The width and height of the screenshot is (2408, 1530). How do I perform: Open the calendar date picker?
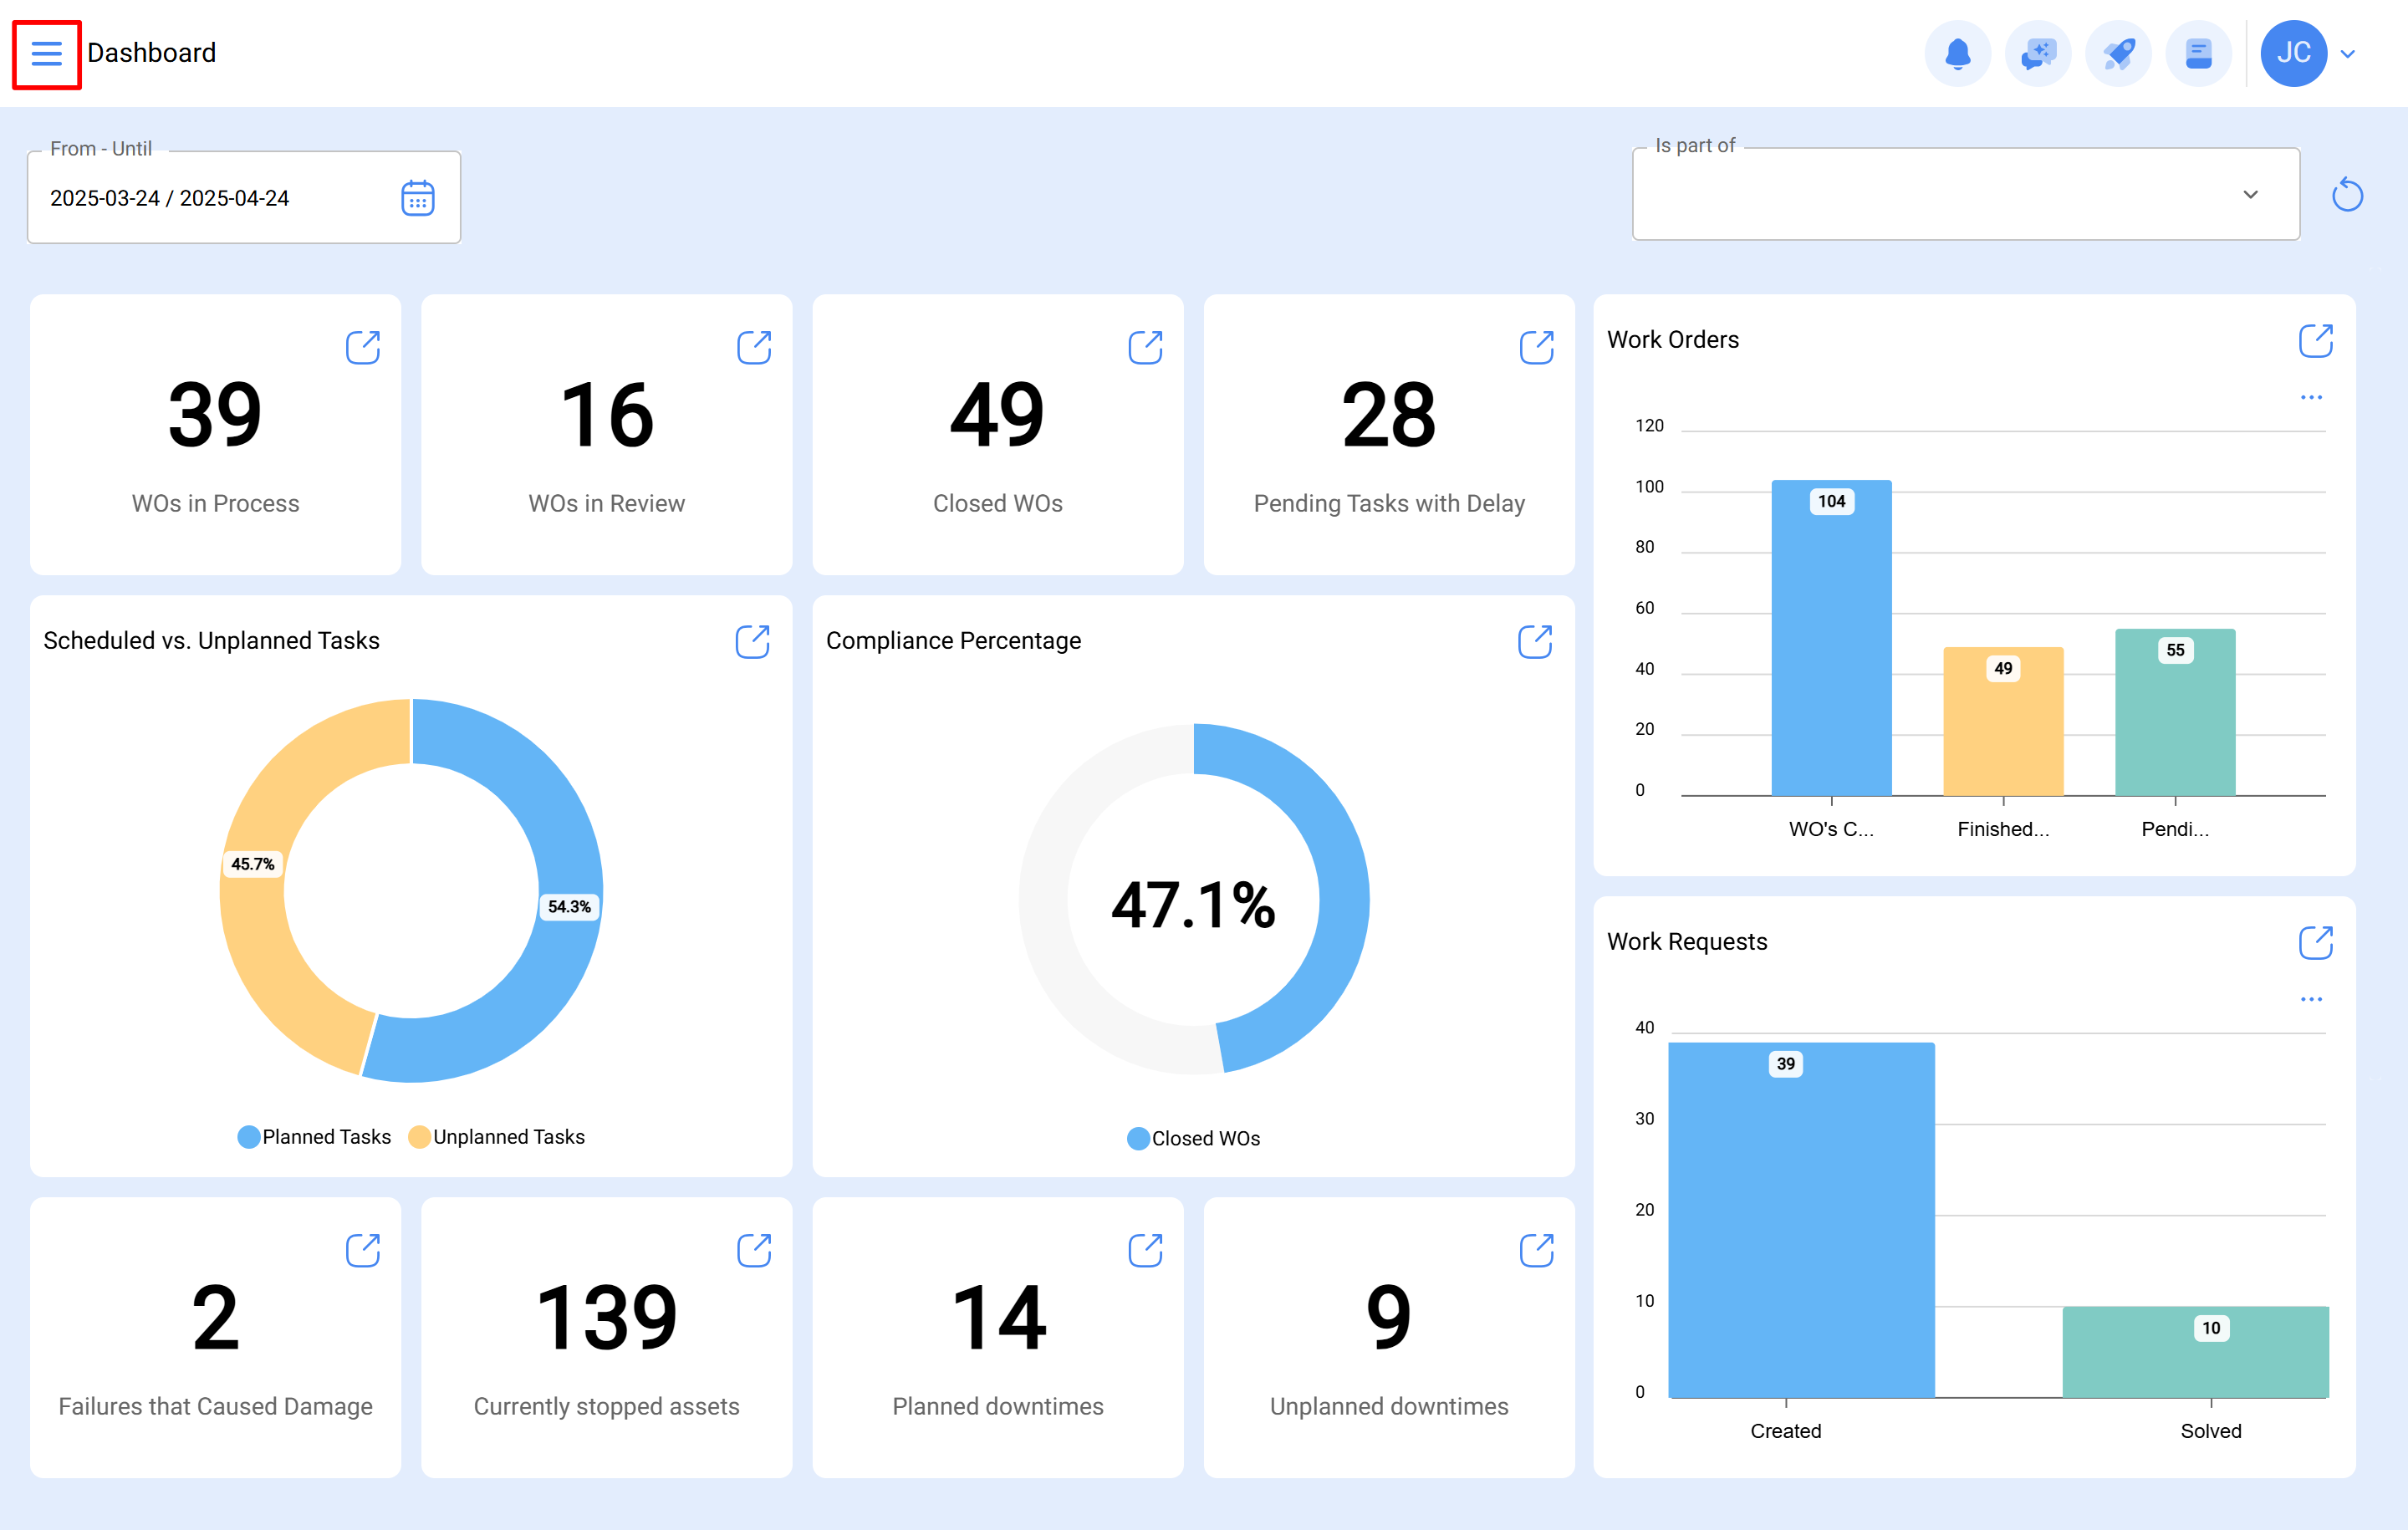(418, 197)
